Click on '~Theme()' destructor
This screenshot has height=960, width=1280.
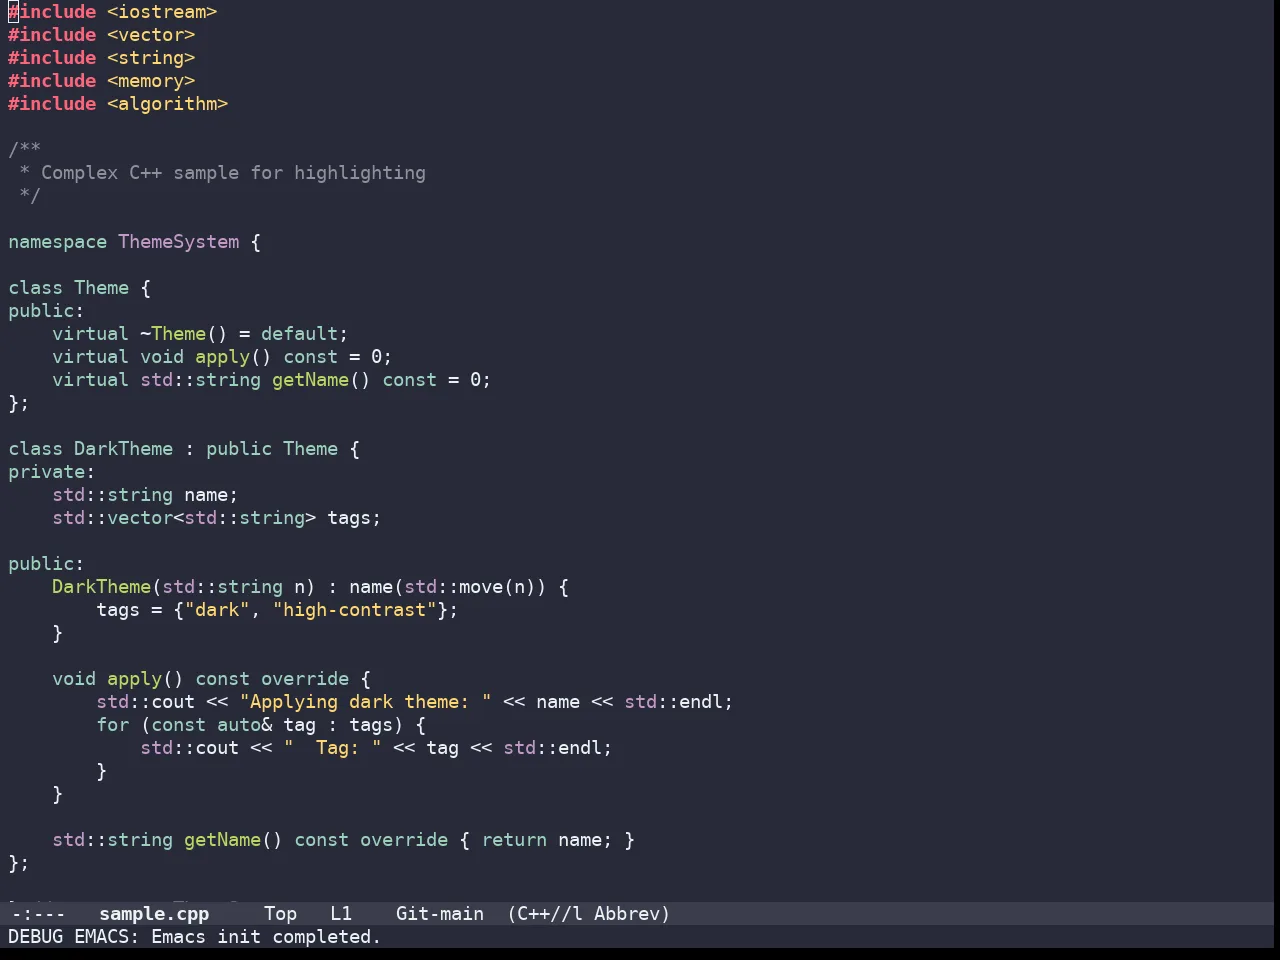point(184,334)
